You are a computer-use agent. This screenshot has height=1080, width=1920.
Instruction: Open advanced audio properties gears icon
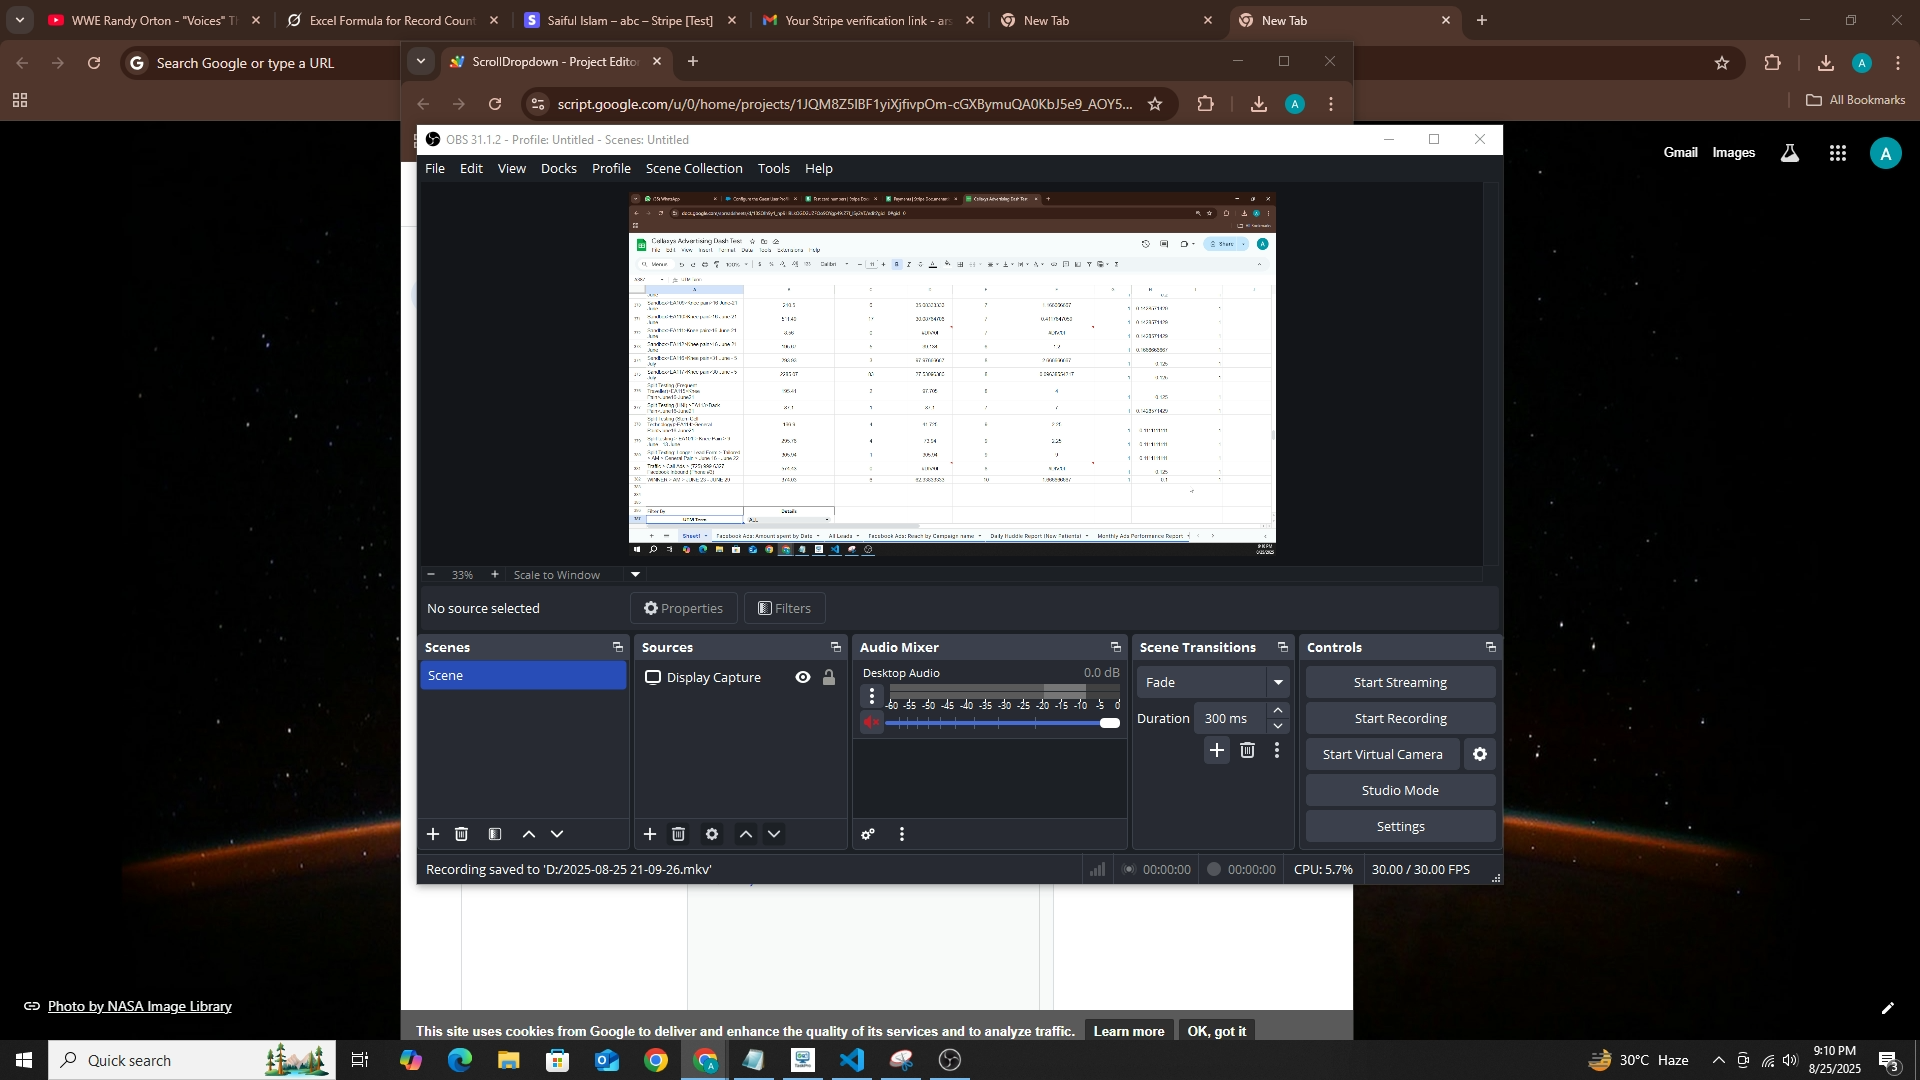tap(868, 834)
